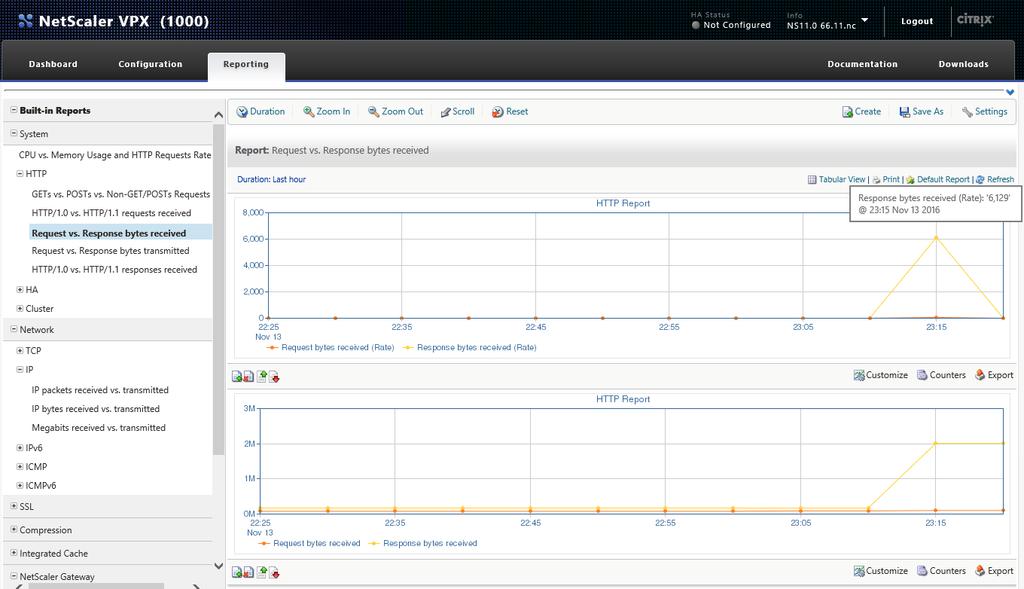Click green move-up arrow below second chart

point(262,572)
